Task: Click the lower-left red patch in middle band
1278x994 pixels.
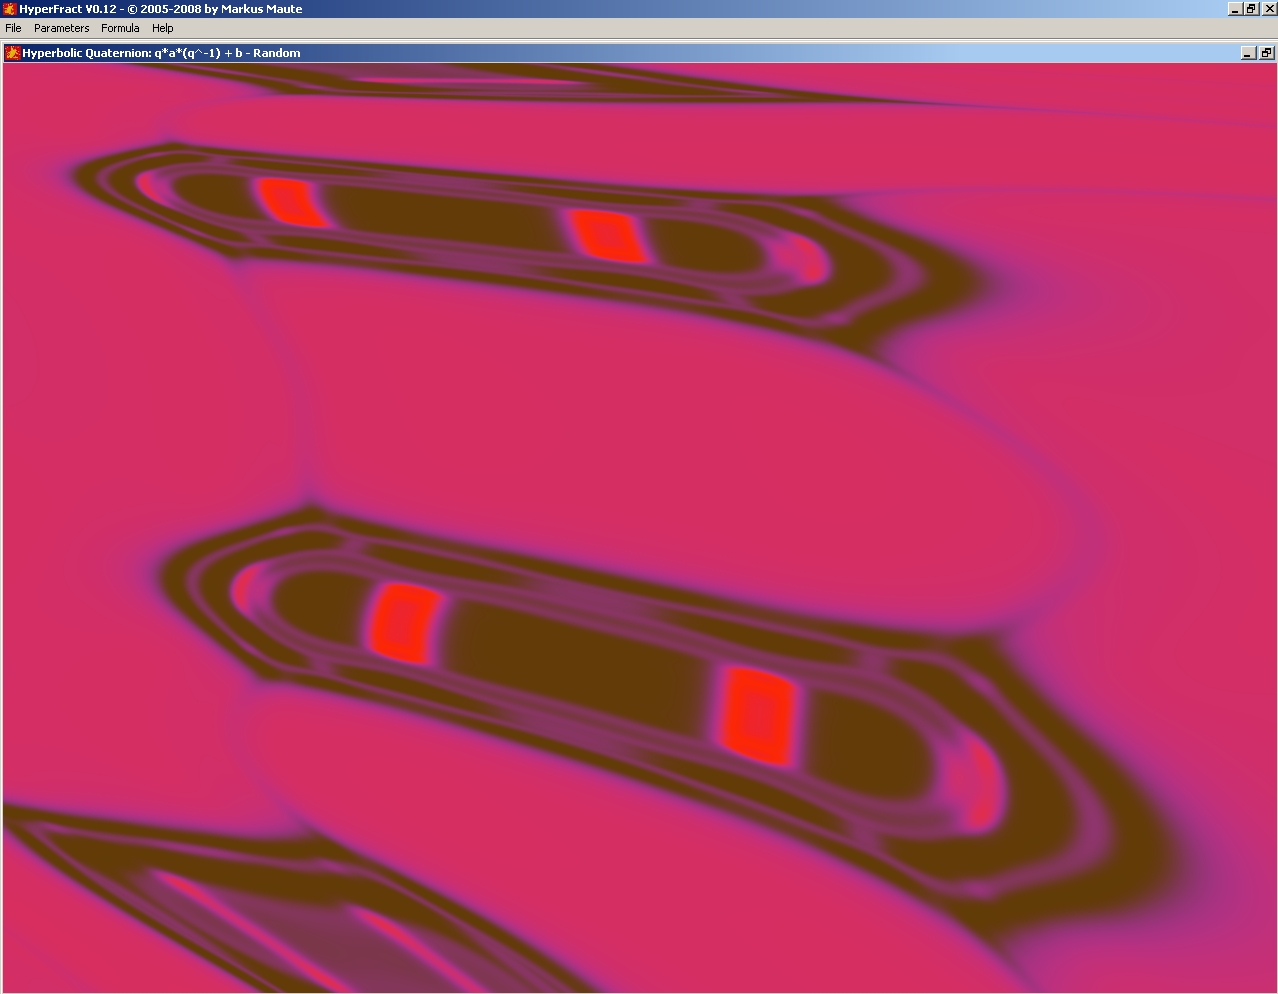Action: click(x=404, y=623)
